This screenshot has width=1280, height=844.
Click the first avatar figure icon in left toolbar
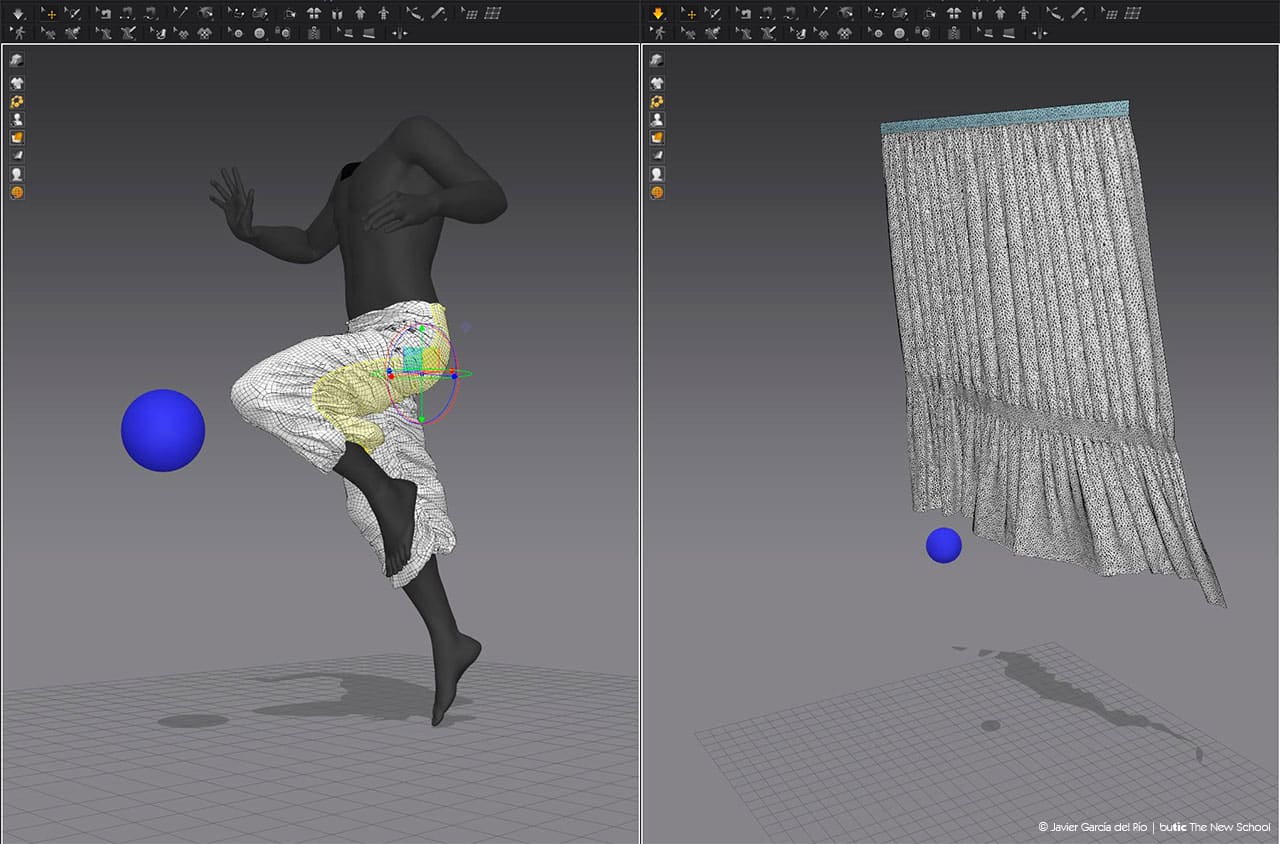pos(360,14)
